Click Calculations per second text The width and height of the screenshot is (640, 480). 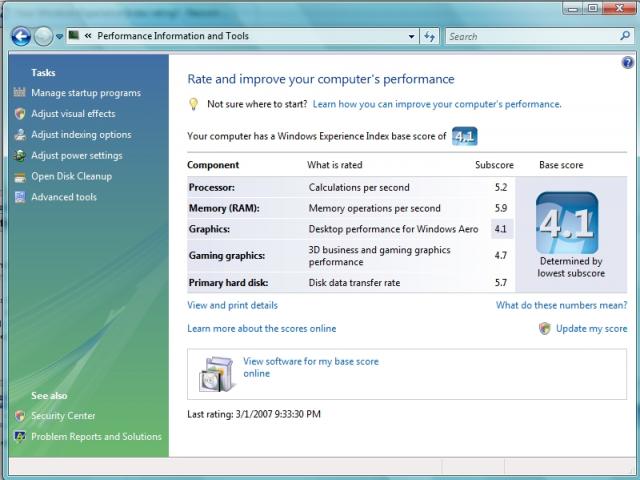pos(359,188)
